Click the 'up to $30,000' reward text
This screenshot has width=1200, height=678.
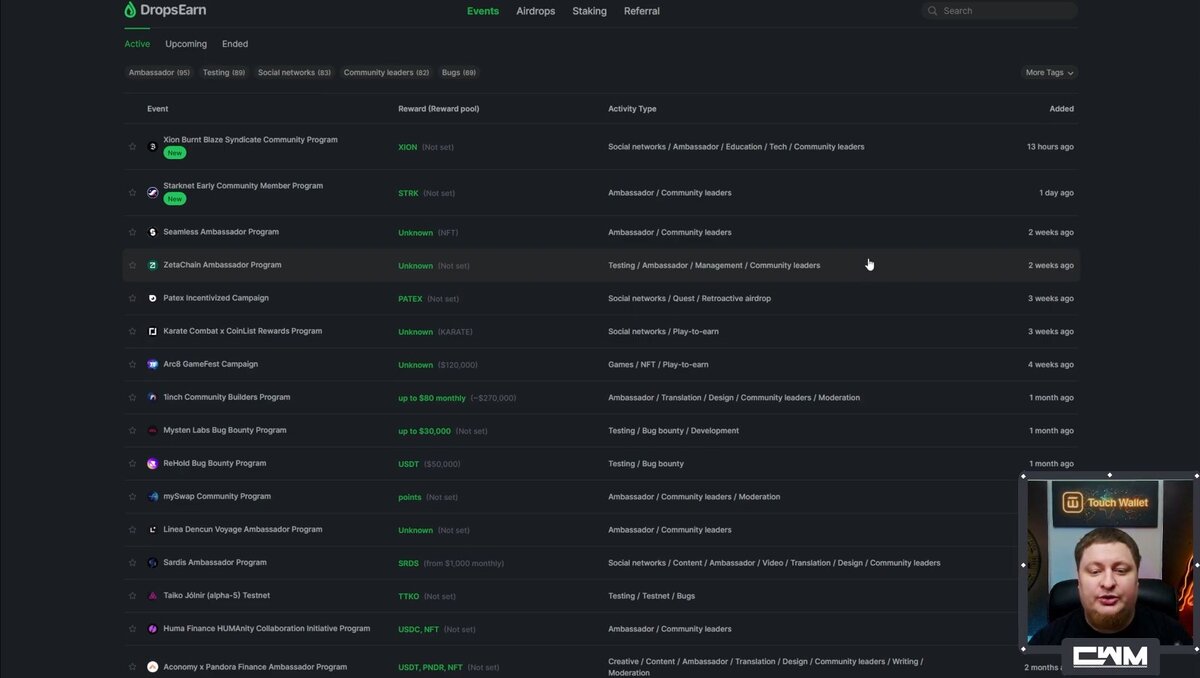(x=424, y=431)
